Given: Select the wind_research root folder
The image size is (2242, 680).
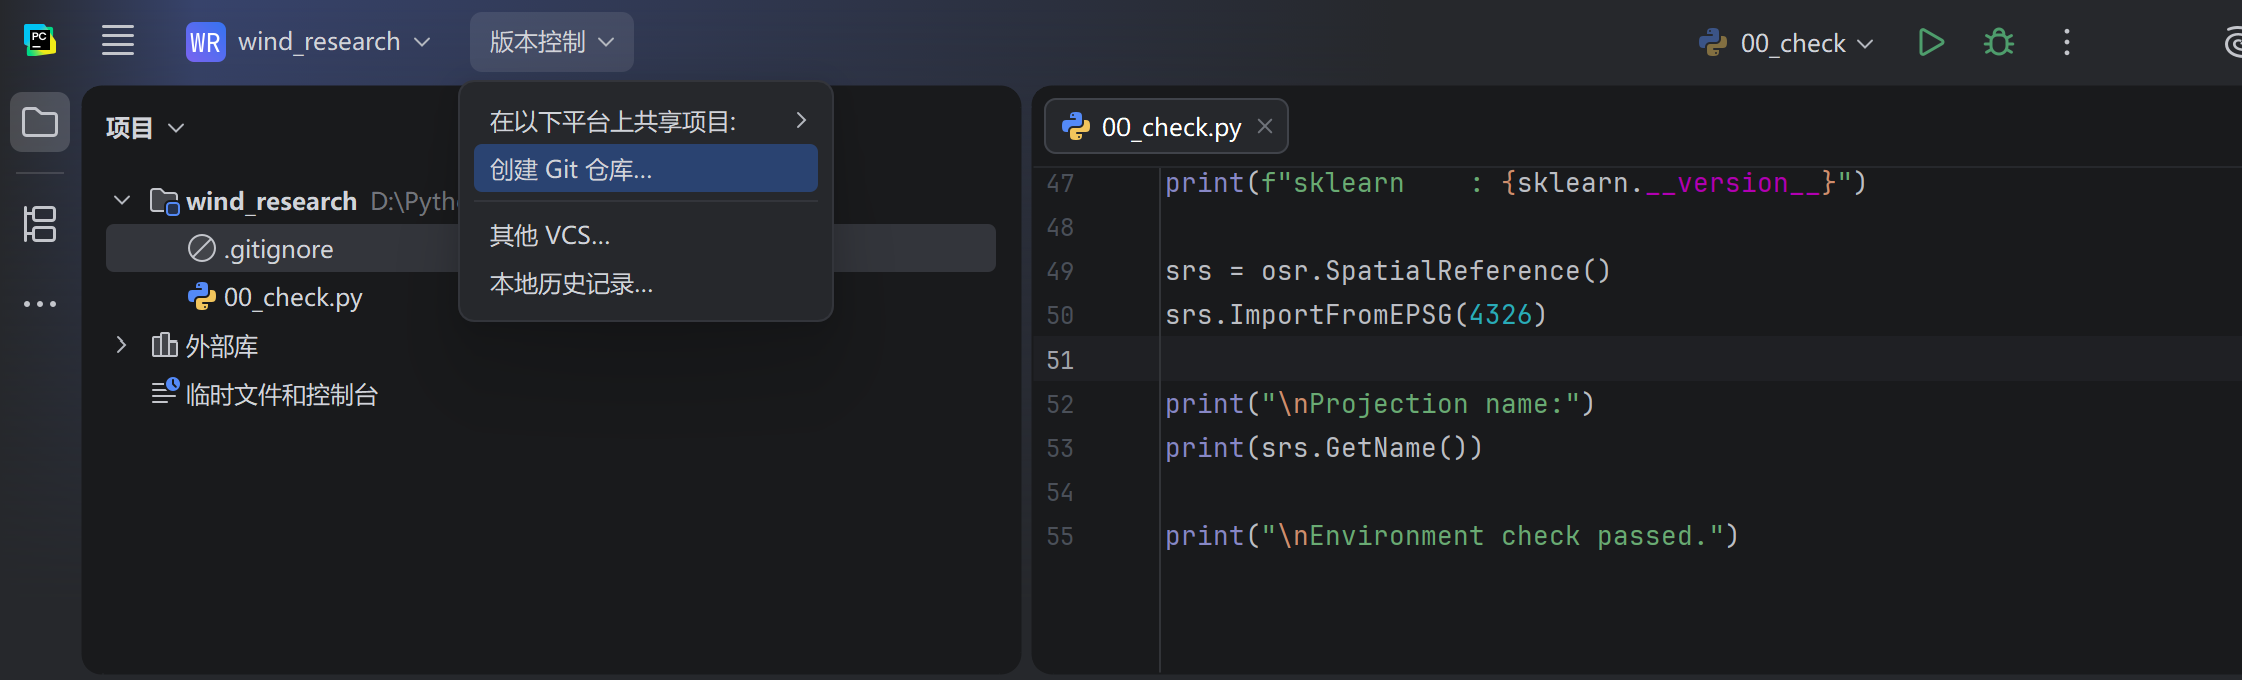Looking at the screenshot, I should 271,201.
